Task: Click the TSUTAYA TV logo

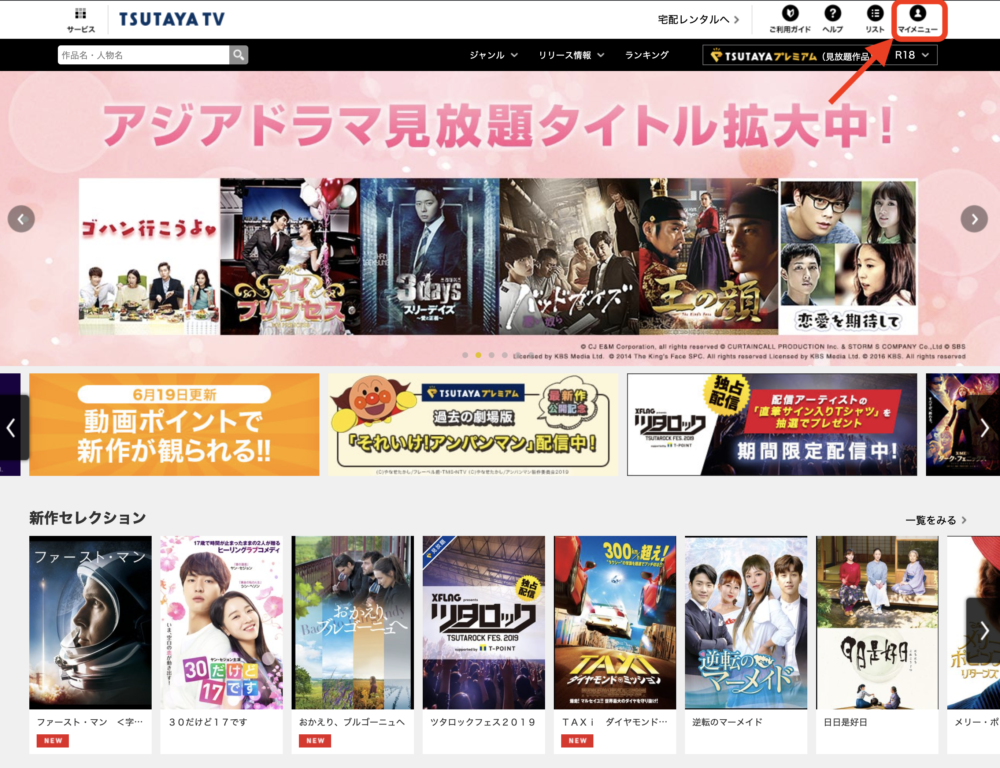Action: 170,19
